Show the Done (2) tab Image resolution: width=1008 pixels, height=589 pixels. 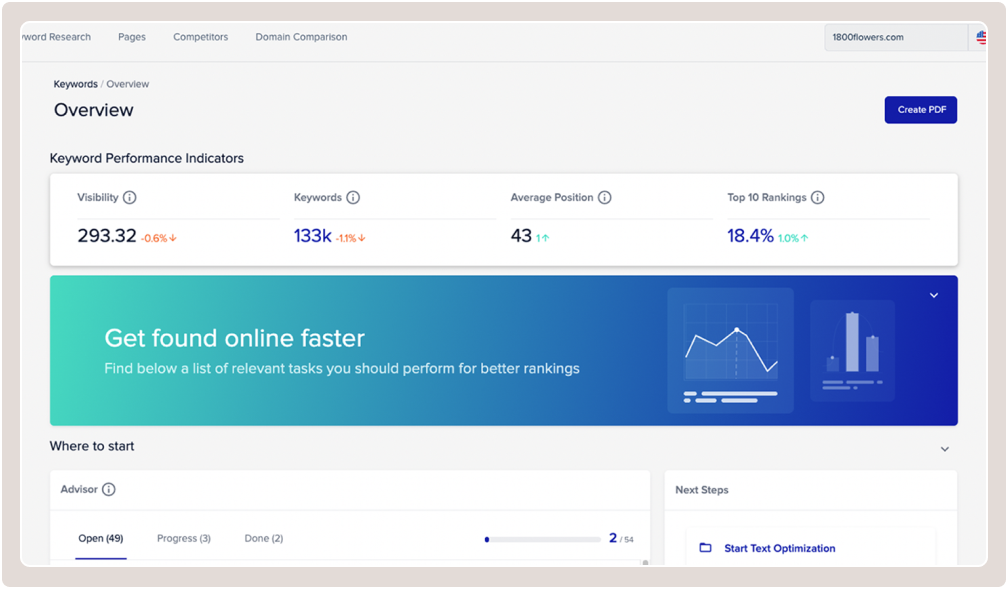[x=263, y=538]
